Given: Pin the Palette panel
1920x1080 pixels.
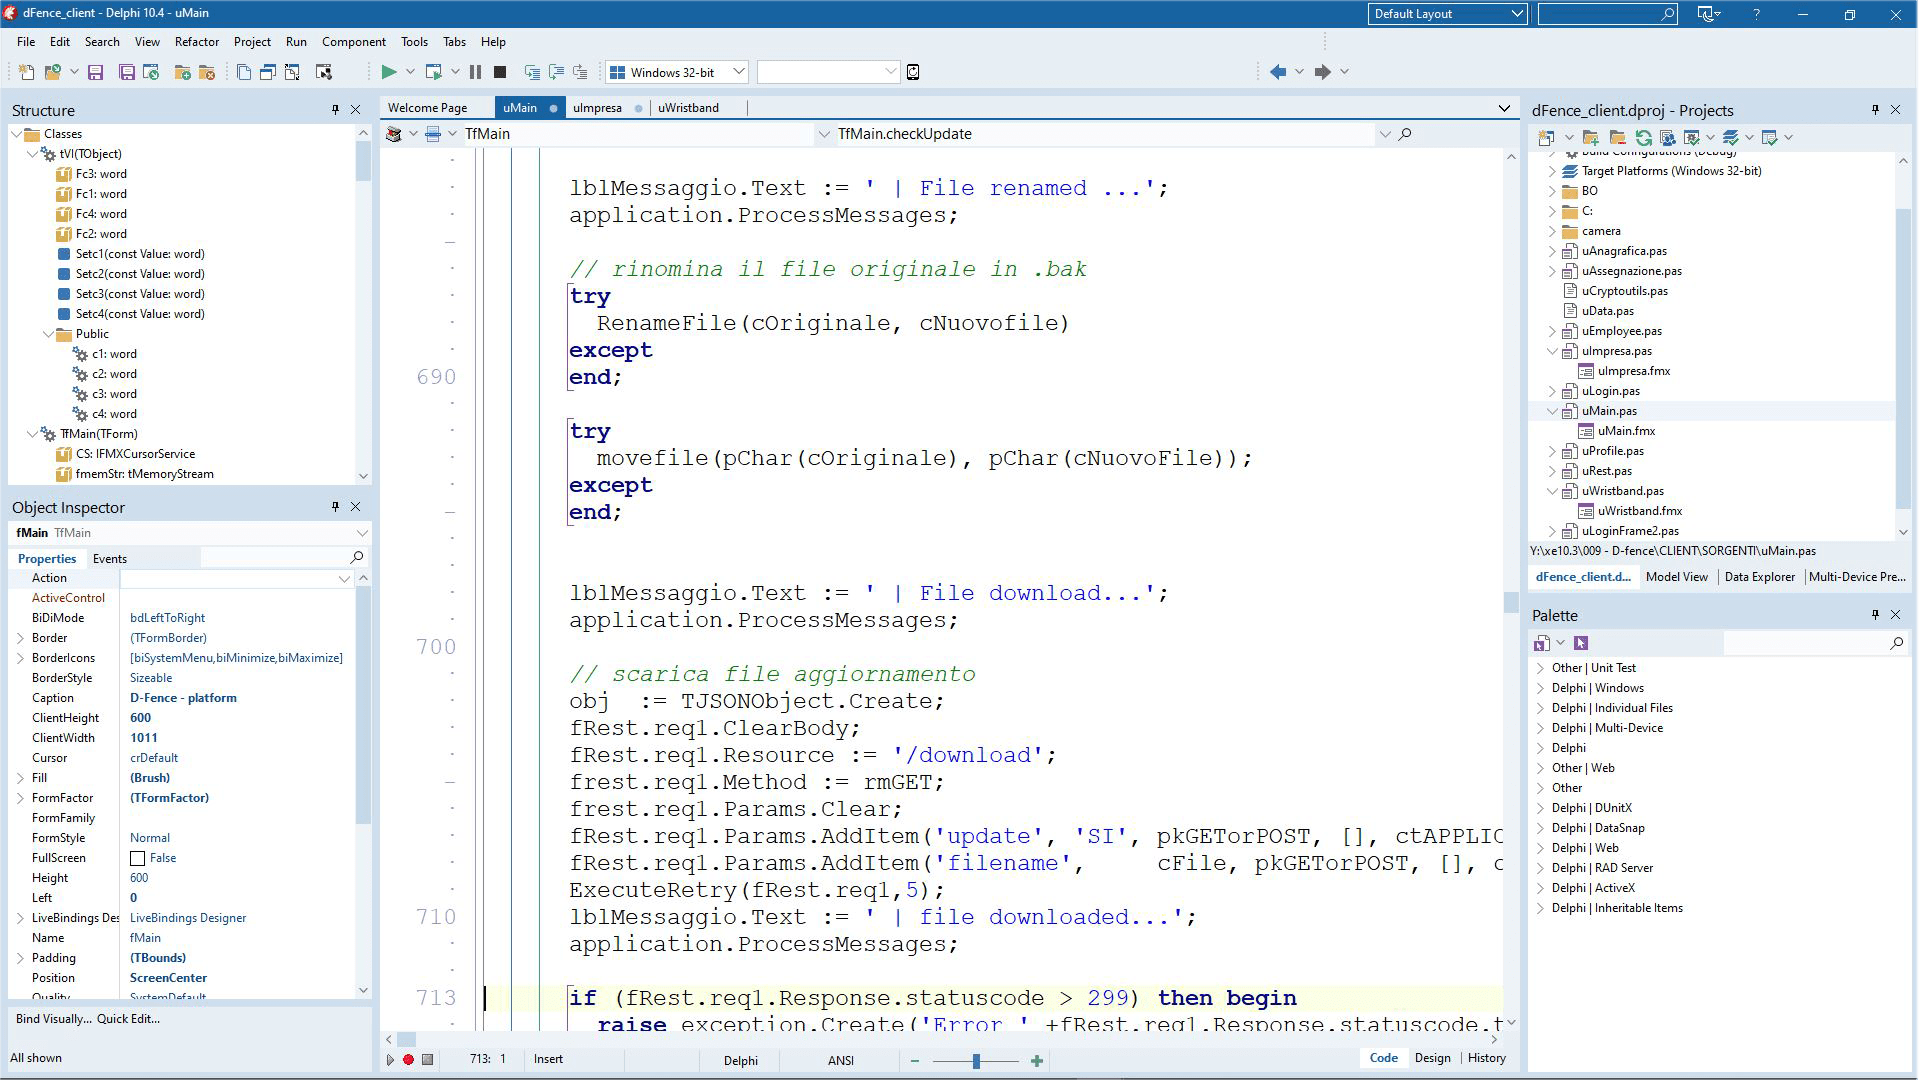Looking at the screenshot, I should [x=1875, y=615].
